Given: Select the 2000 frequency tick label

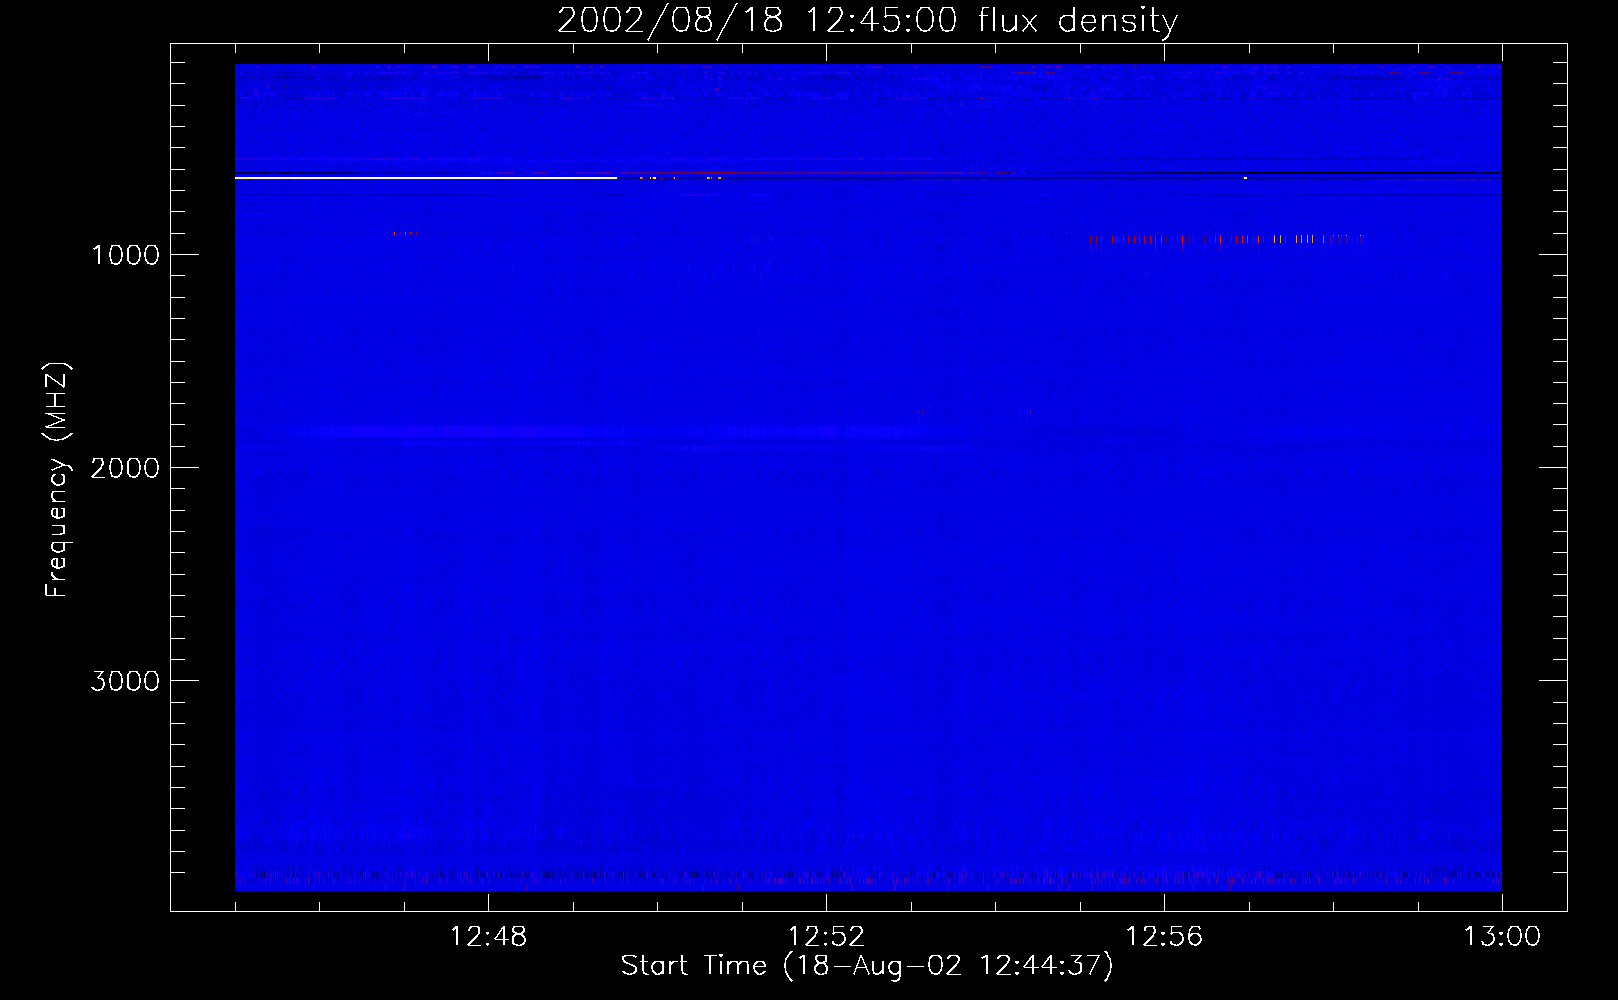Looking at the screenshot, I should pos(125,468).
